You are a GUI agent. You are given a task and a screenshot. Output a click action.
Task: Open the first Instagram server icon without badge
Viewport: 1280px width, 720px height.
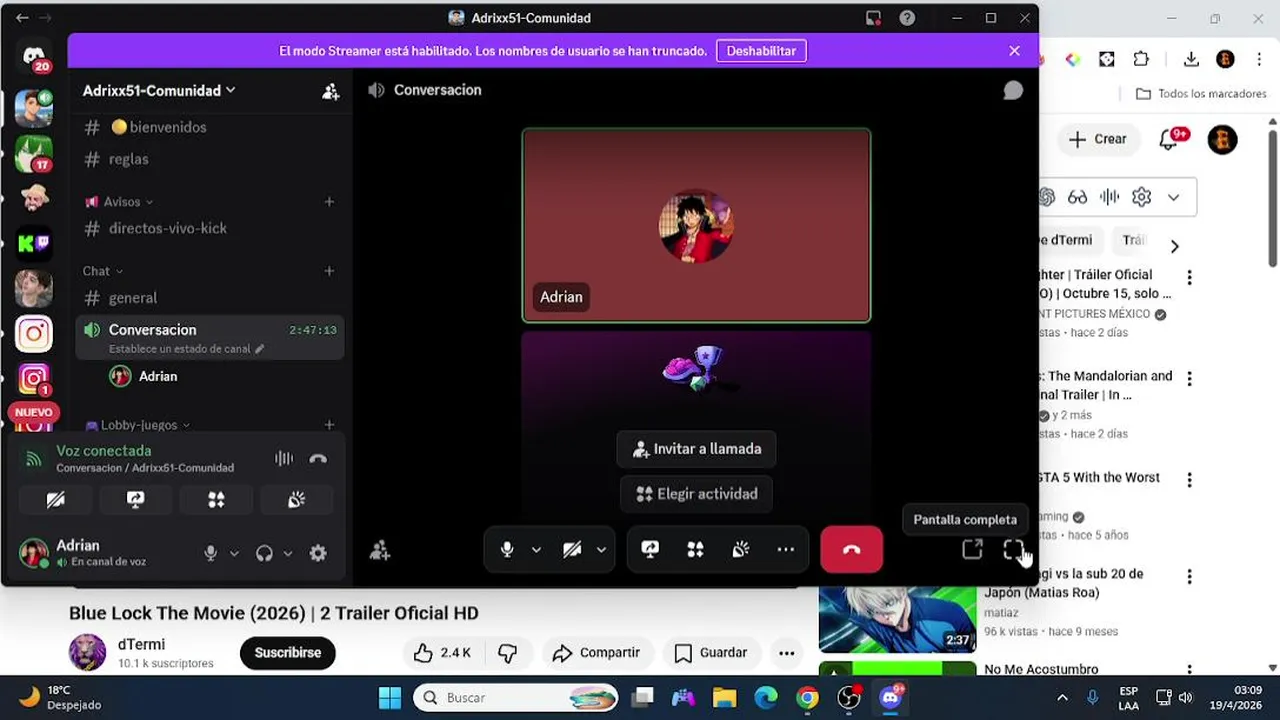[34, 334]
